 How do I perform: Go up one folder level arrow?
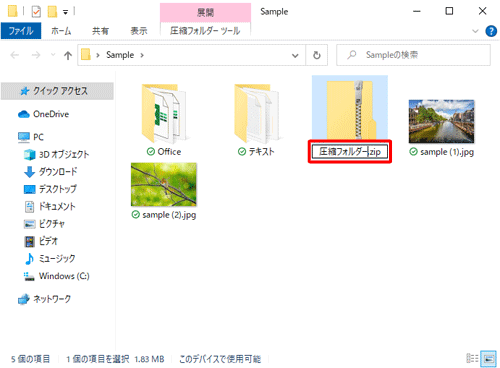coord(68,55)
